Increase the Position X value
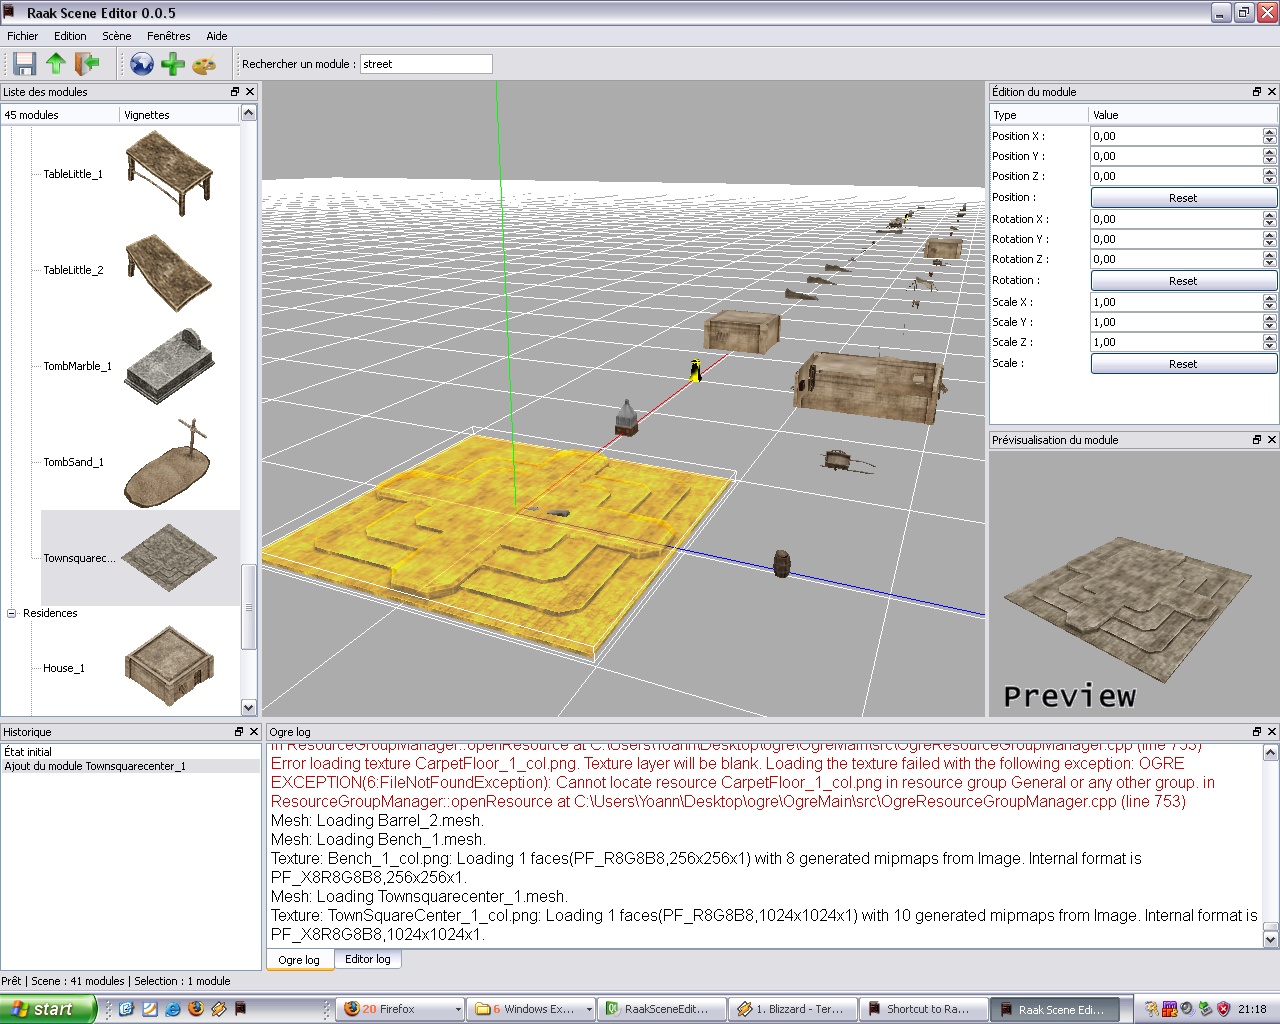 coord(1269,132)
